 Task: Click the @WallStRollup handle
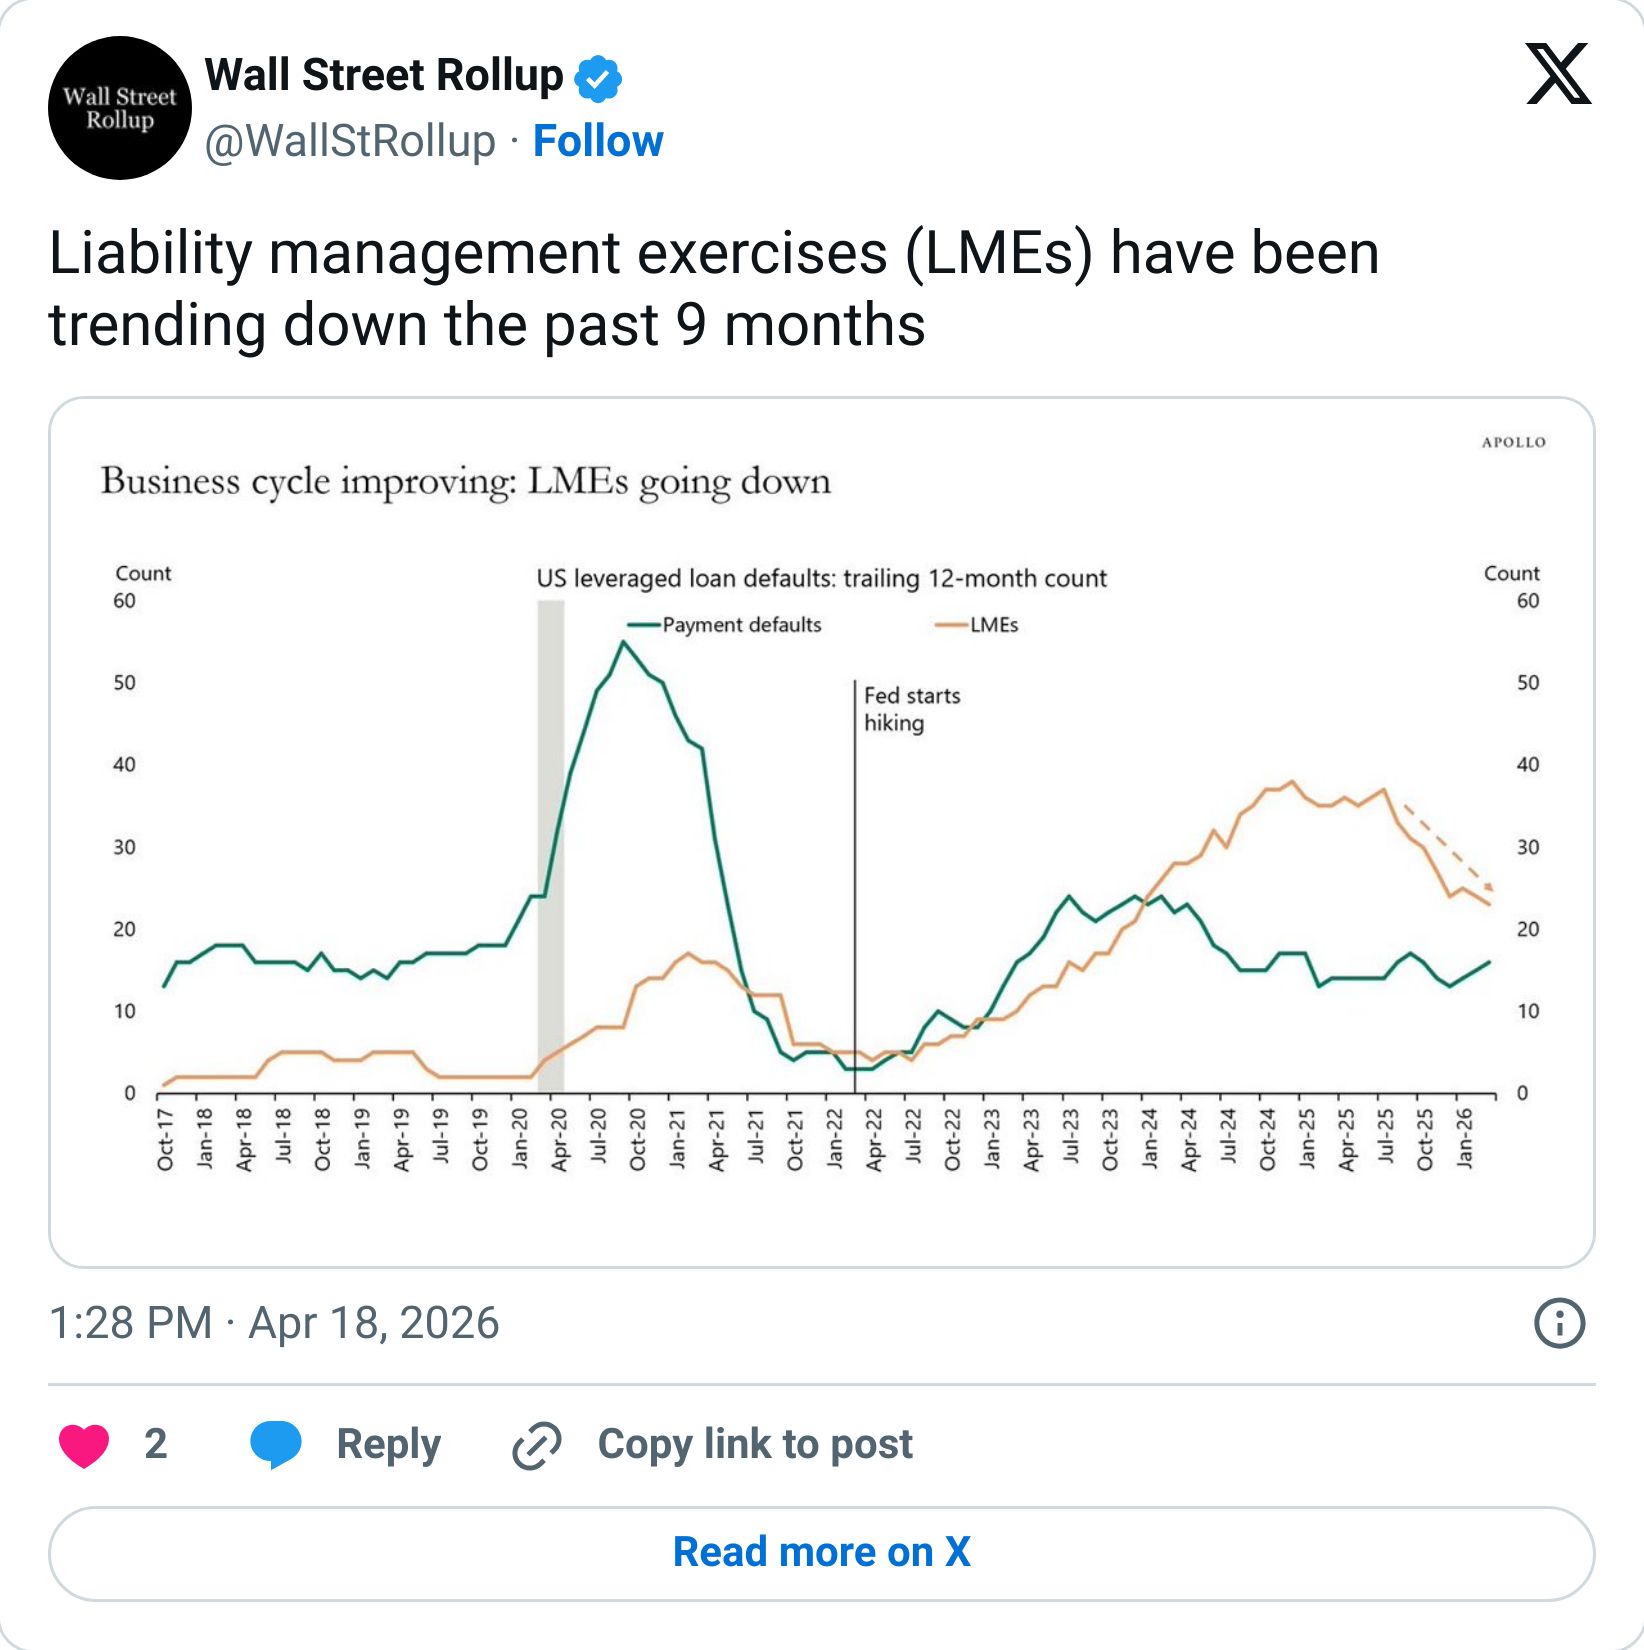[352, 141]
